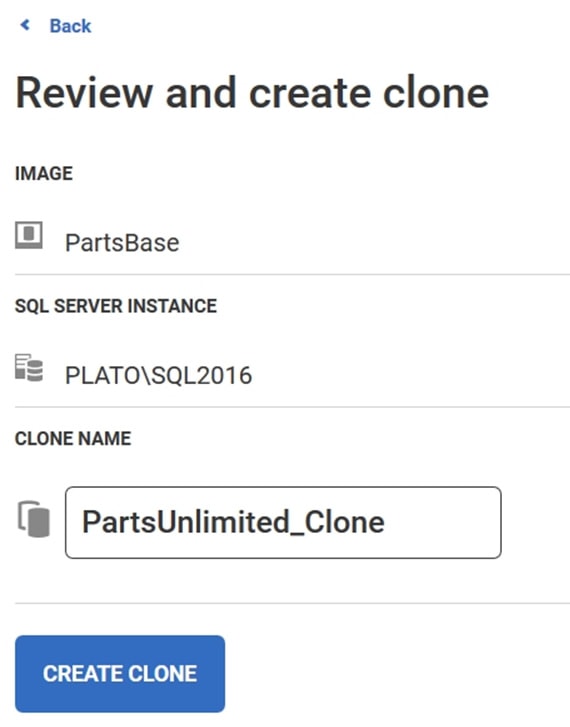Click the clone database icon
Viewport: 570px width, 727px height.
[x=33, y=519]
